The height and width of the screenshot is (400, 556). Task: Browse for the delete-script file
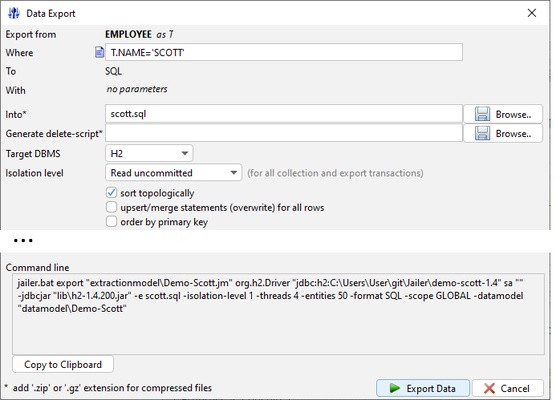click(x=503, y=133)
